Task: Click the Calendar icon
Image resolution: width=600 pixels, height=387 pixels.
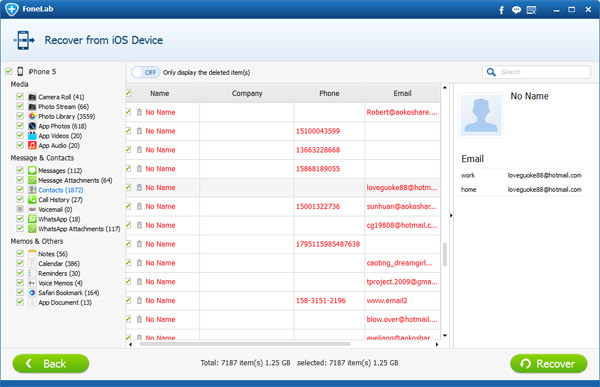Action: tap(32, 263)
